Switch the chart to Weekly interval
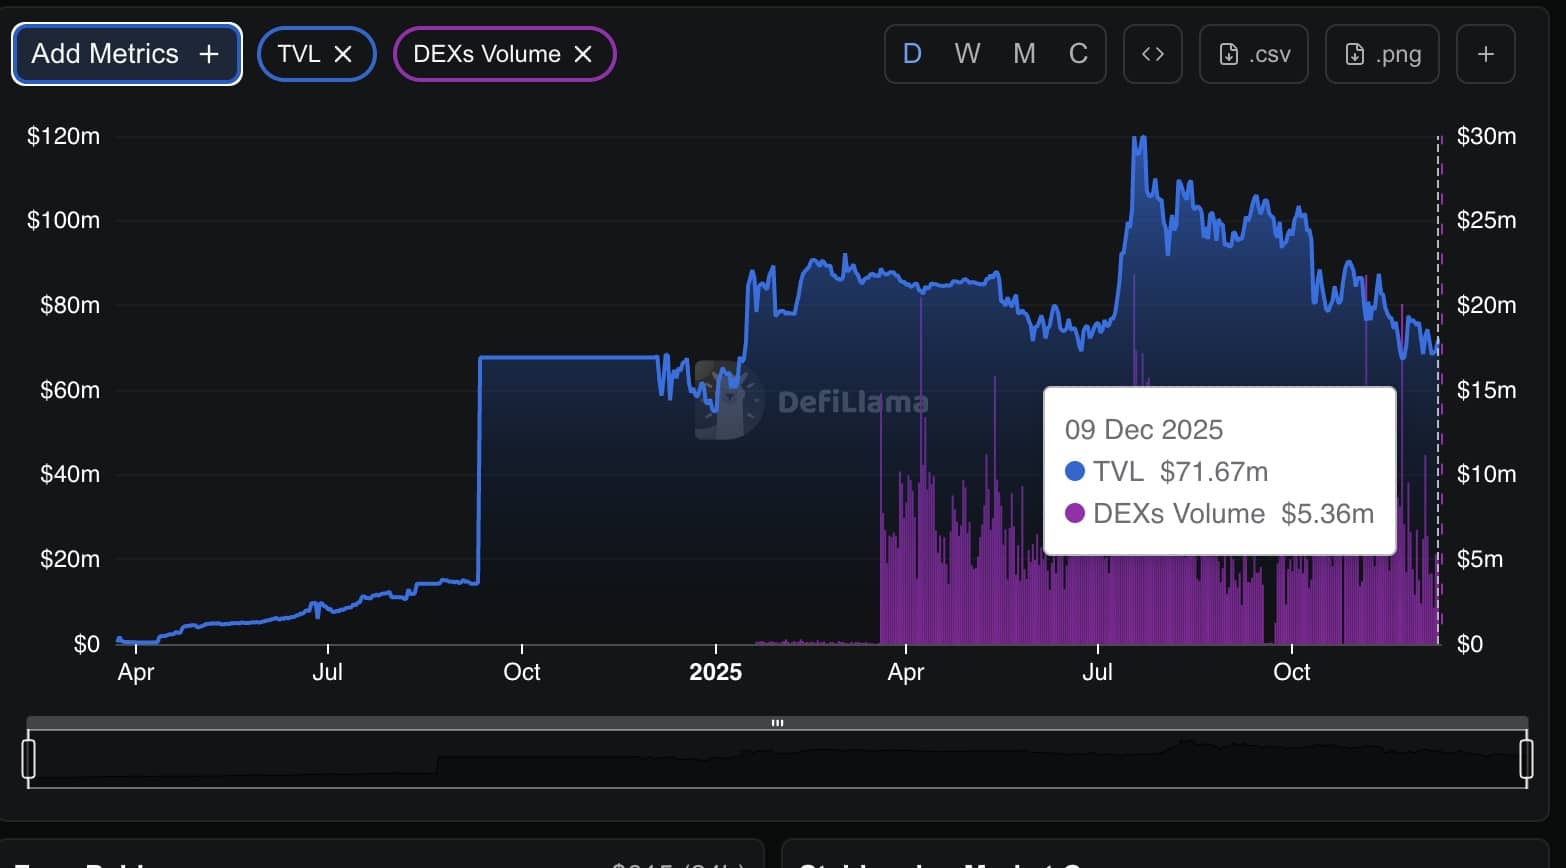This screenshot has width=1566, height=868. (966, 54)
